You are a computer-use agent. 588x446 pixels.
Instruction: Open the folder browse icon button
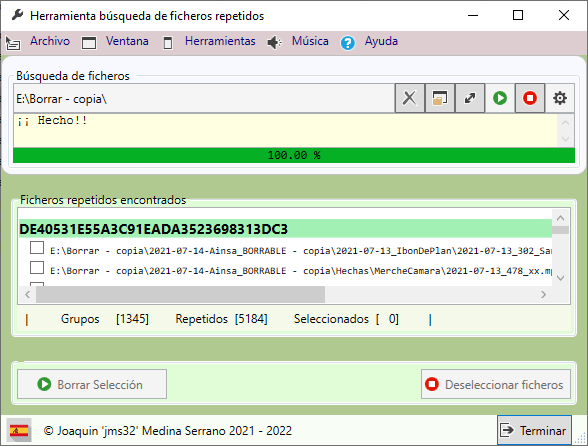[x=440, y=98]
